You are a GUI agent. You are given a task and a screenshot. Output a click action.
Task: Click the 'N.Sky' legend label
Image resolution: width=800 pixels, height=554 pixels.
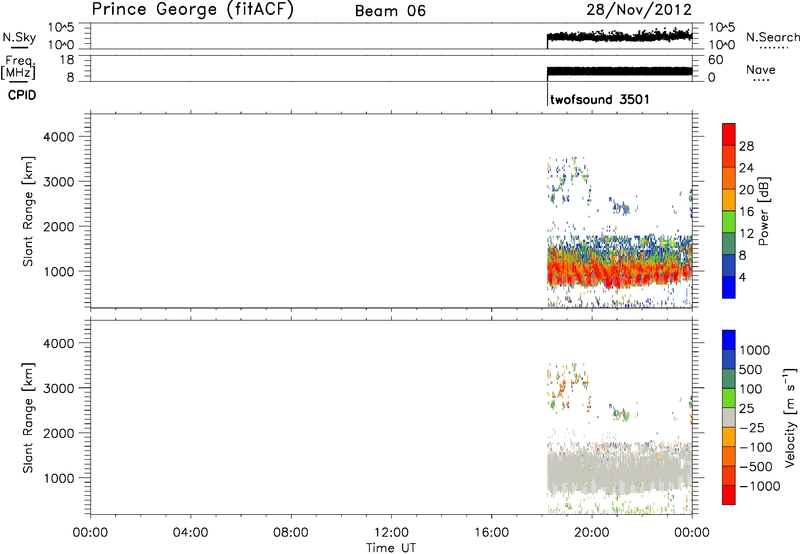tap(19, 37)
